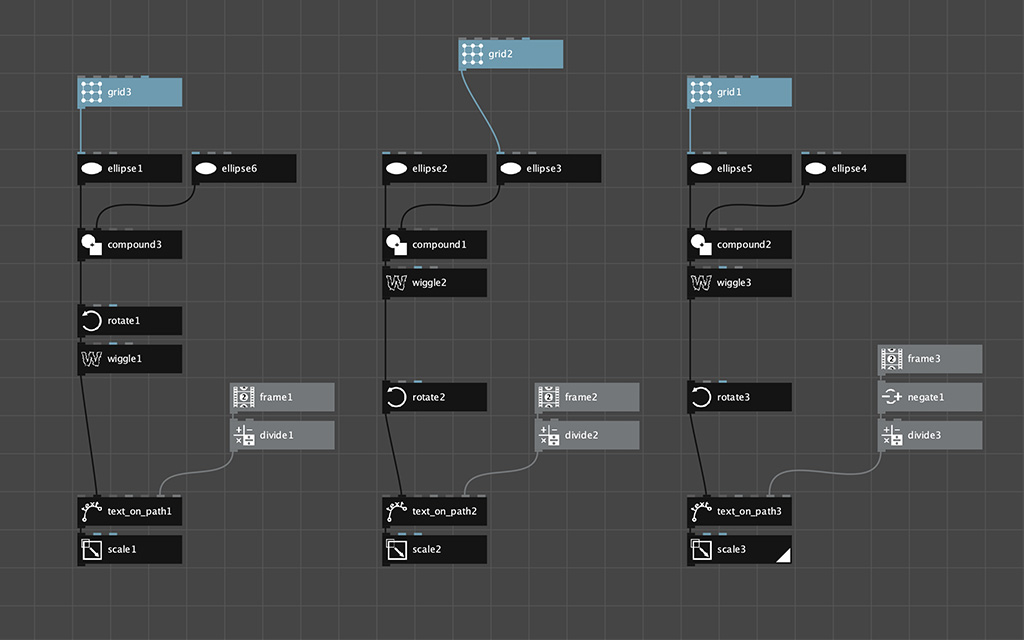Viewport: 1024px width, 640px height.
Task: Select the divide3 node label
Action: tap(924, 435)
